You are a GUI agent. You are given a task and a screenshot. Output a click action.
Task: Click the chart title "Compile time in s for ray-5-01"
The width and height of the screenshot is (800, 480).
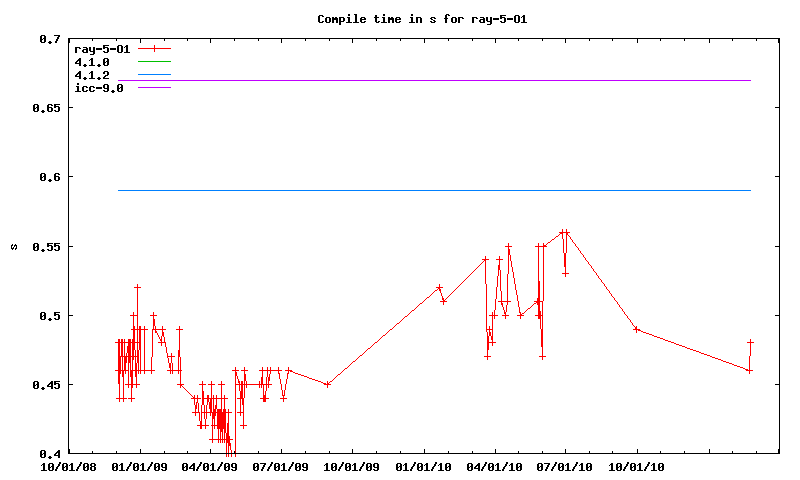[x=401, y=19]
